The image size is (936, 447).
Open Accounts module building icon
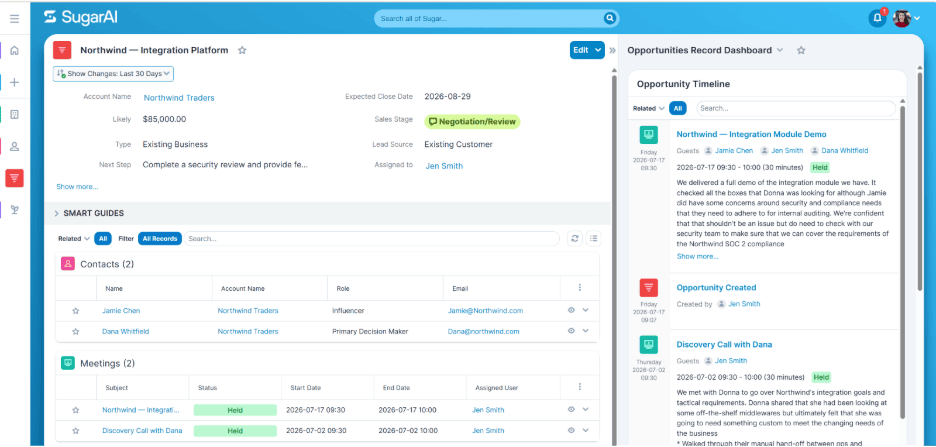[14, 114]
